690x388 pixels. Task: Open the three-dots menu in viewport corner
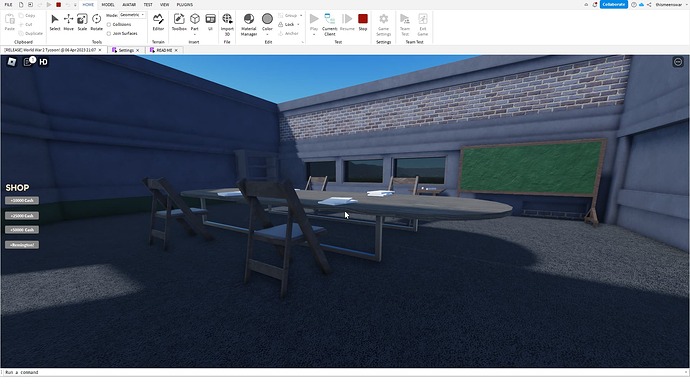point(678,62)
